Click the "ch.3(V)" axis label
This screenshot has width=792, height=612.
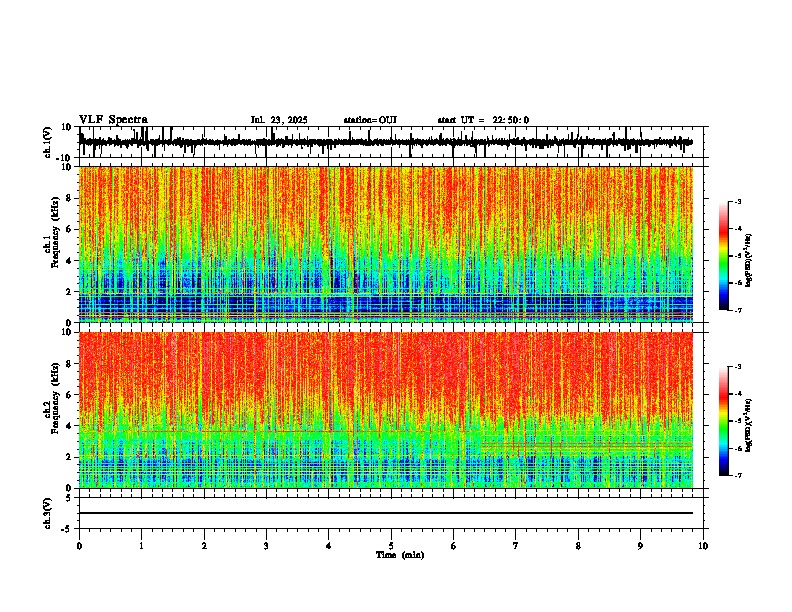point(48,513)
